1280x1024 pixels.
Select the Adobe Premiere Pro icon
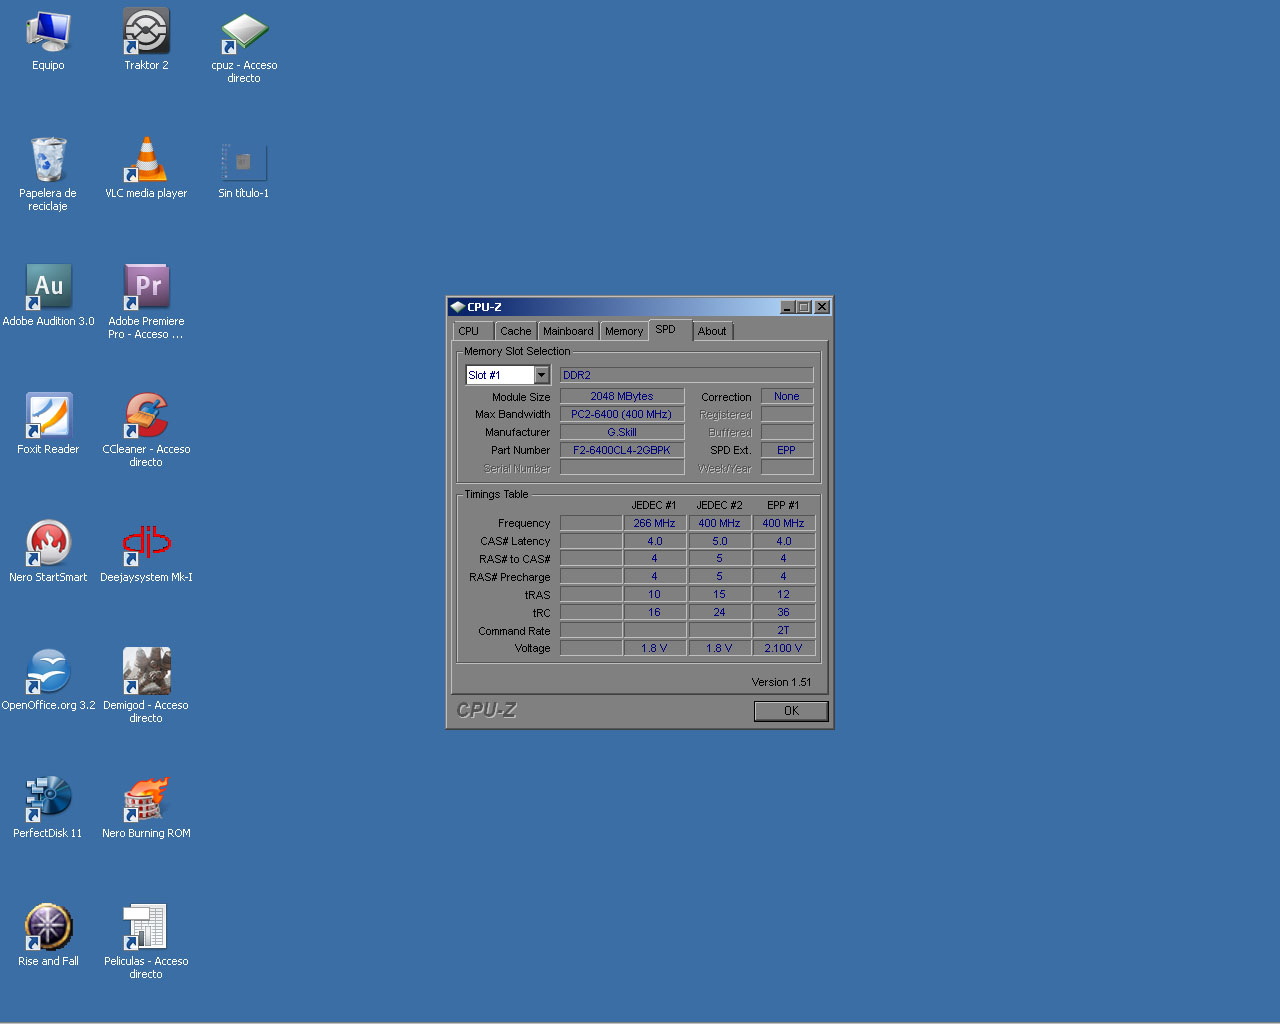(x=146, y=288)
